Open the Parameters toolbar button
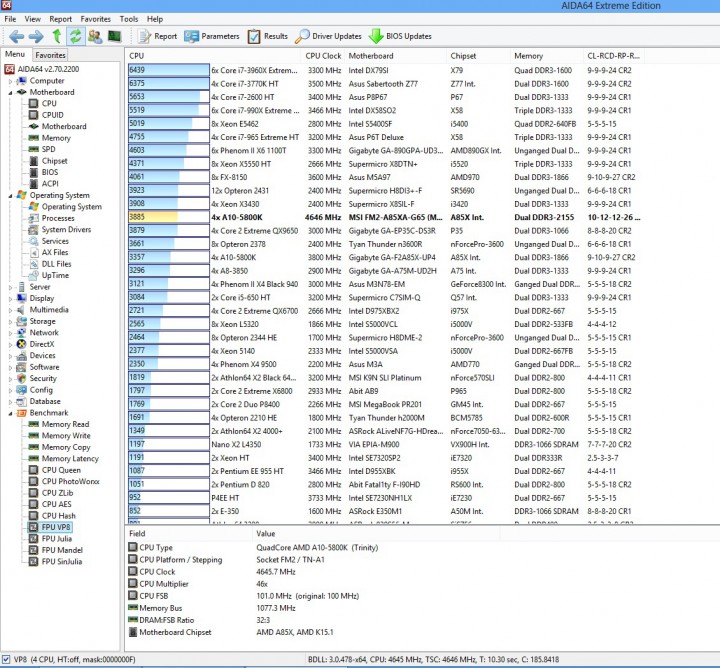The width and height of the screenshot is (720, 668). 212,36
